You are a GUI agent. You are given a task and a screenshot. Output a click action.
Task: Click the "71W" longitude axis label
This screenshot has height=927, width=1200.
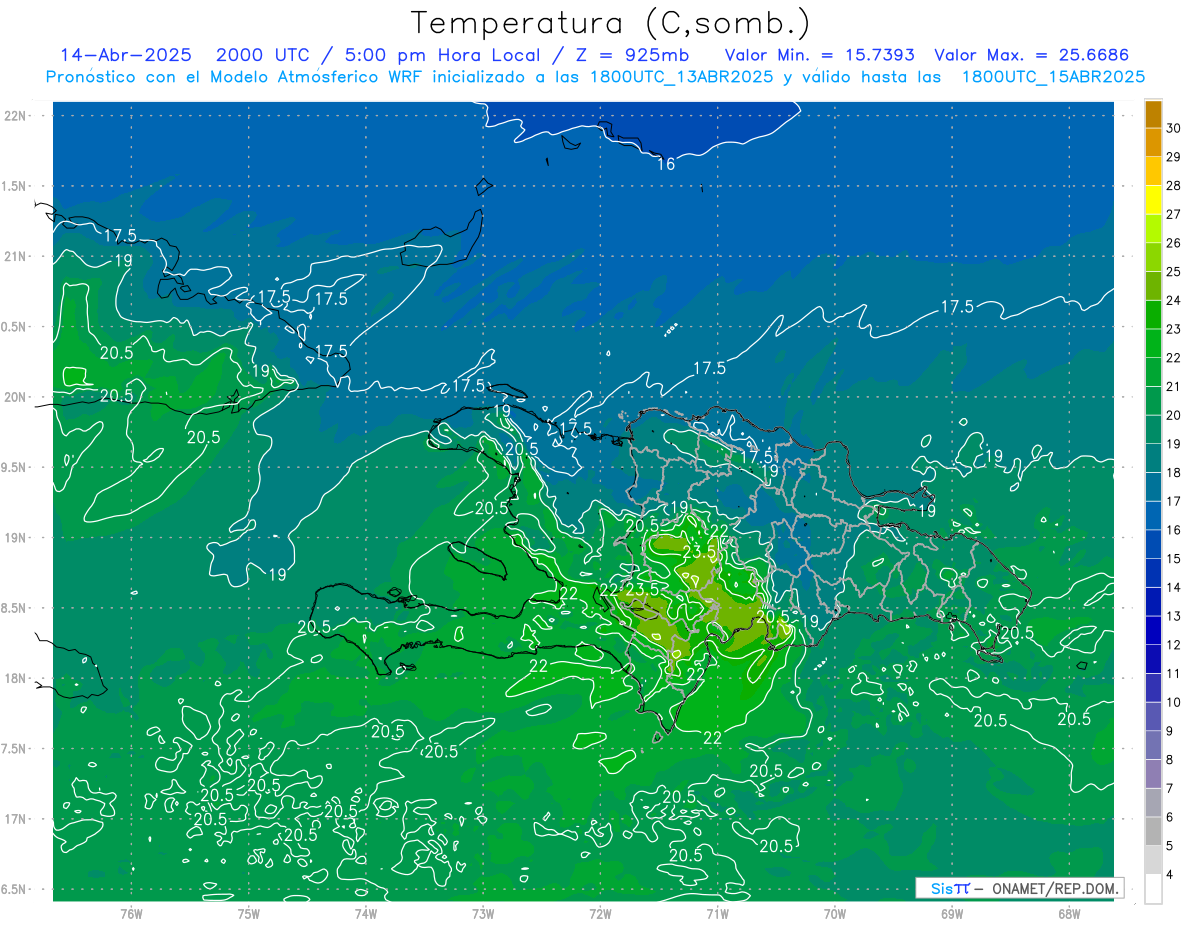[x=717, y=914]
